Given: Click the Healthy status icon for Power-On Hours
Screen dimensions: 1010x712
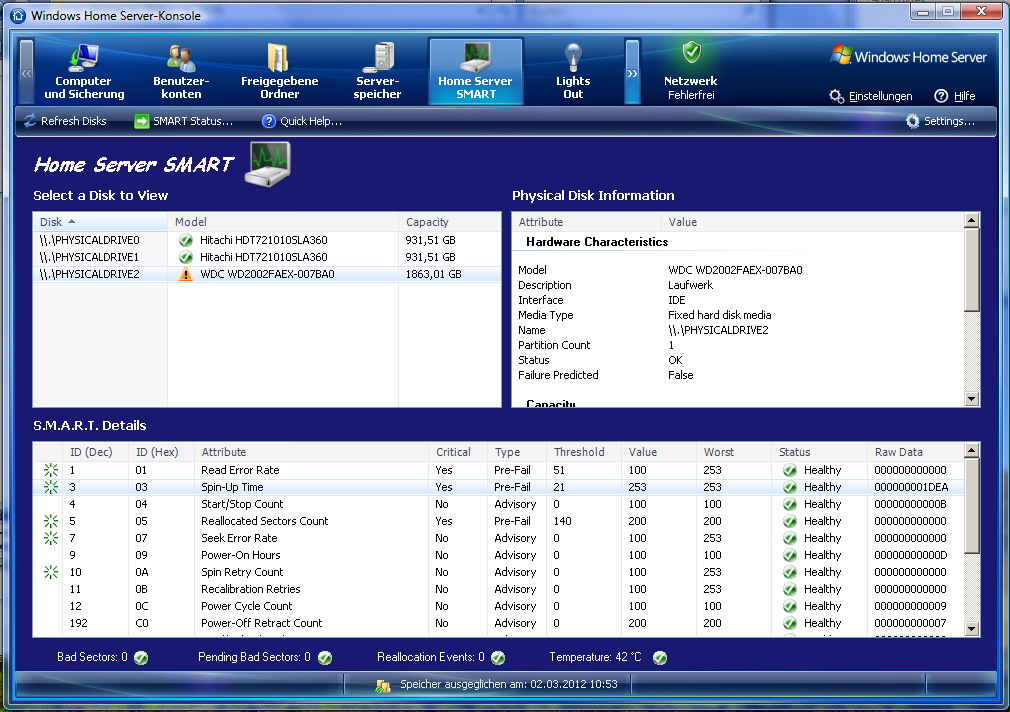Looking at the screenshot, I should click(x=790, y=555).
